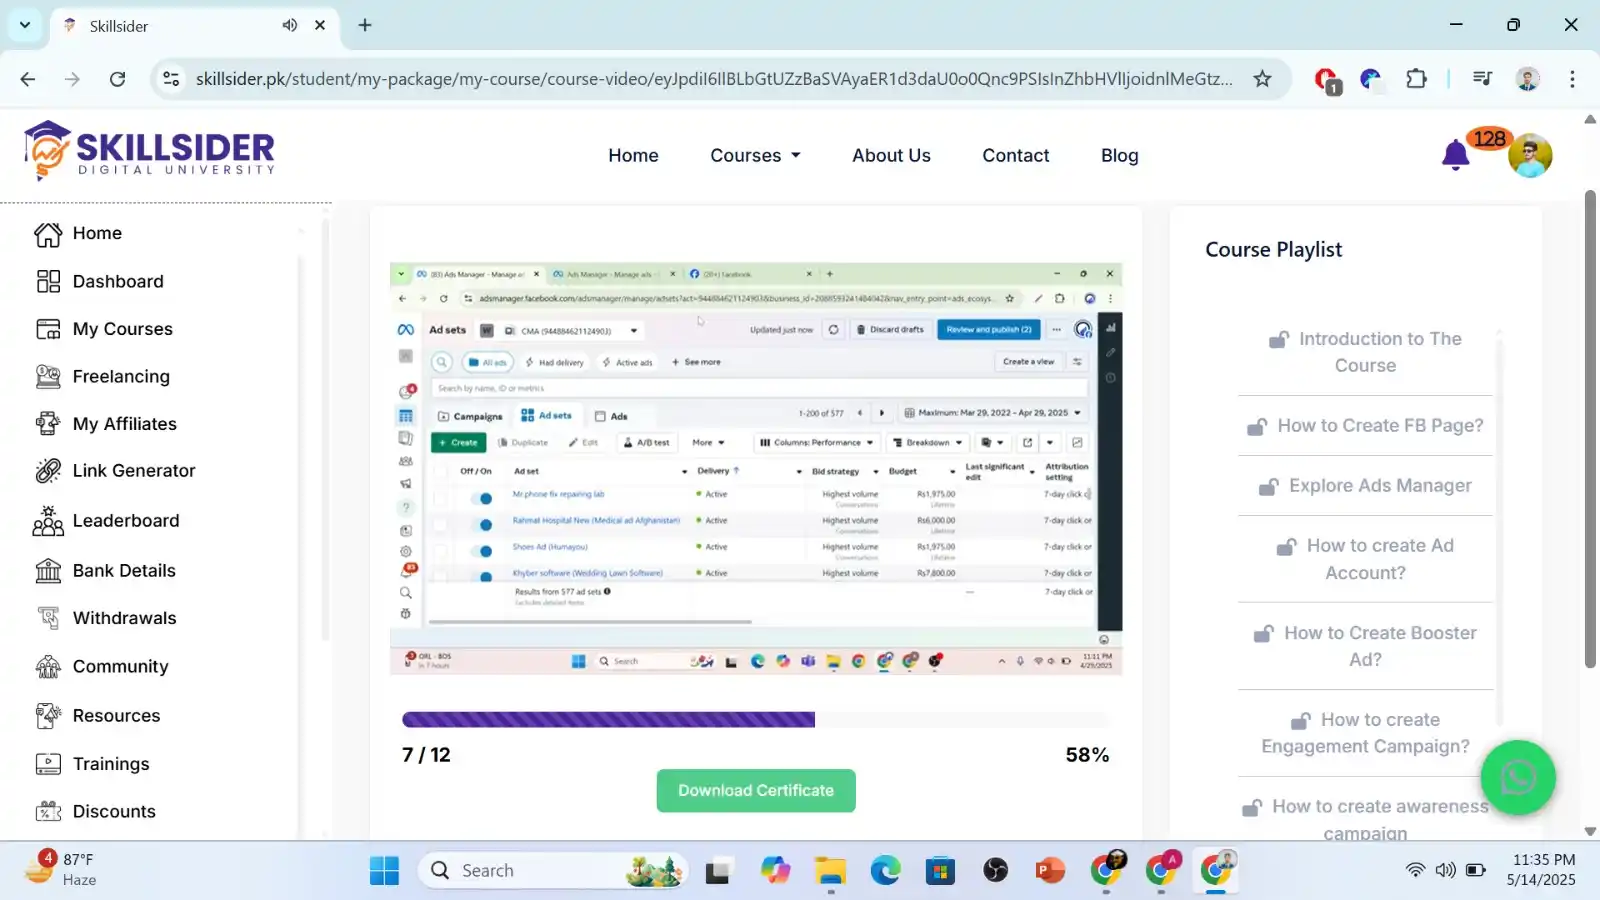
Task: Open Bank Details in the sidebar
Action: [105, 571]
